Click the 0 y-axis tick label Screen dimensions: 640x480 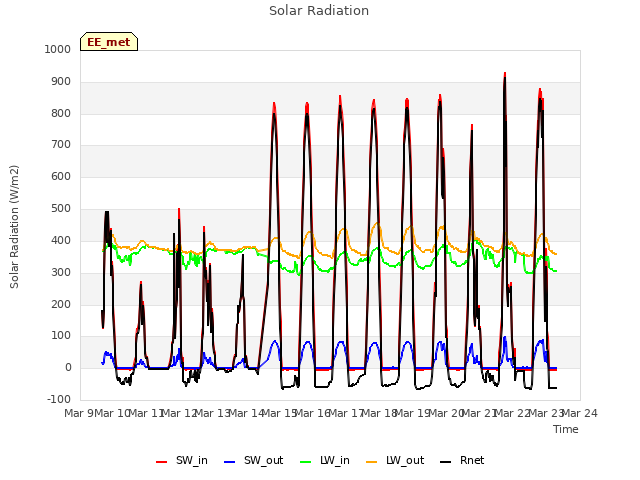point(68,368)
